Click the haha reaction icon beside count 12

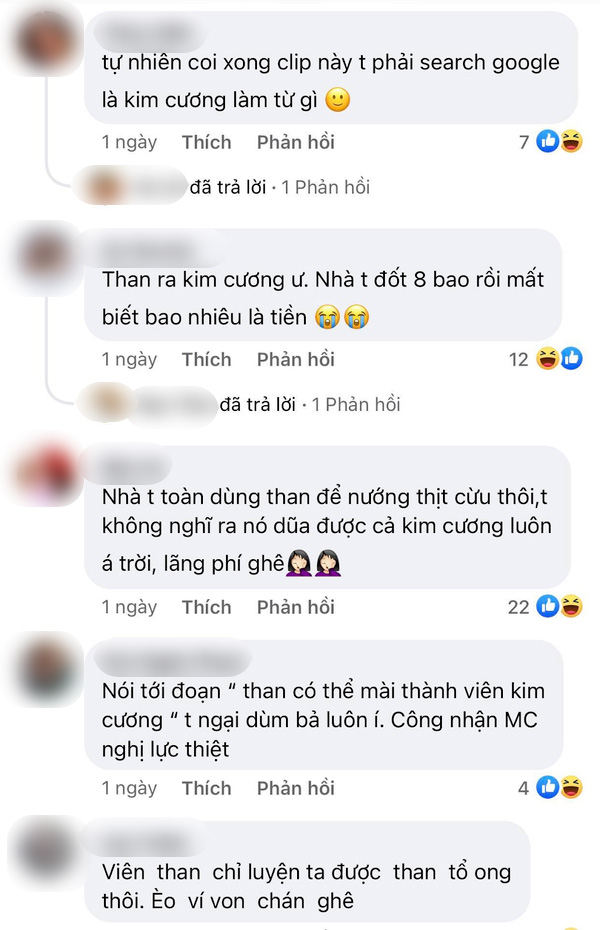(x=547, y=359)
